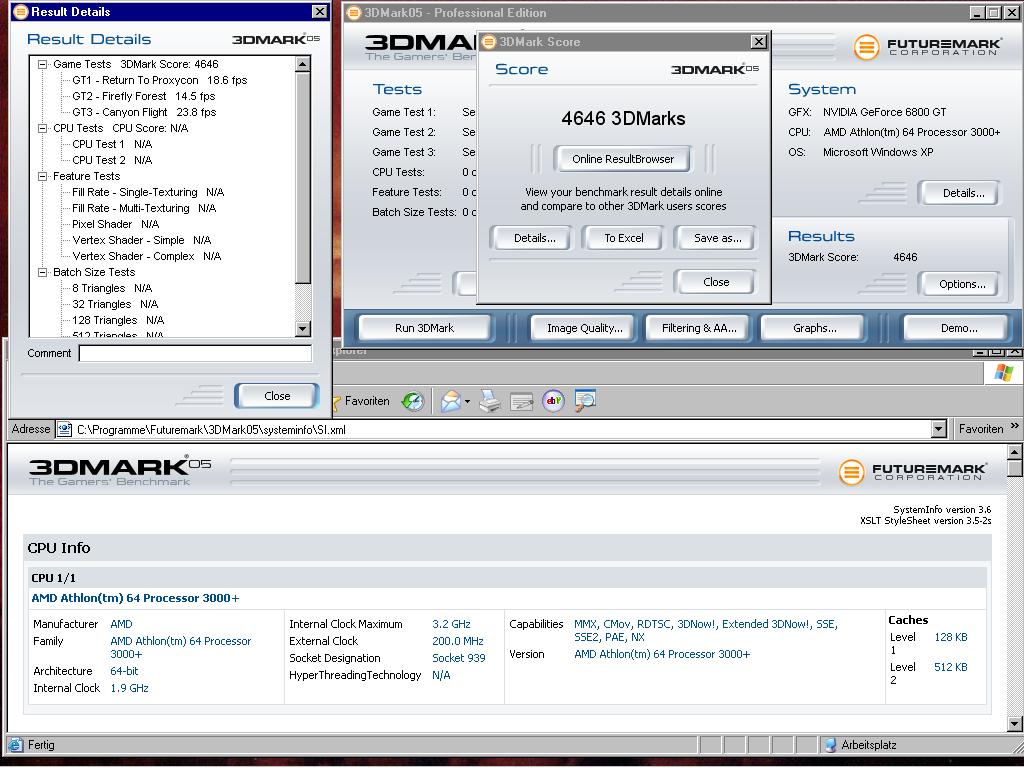Click Run 3DMark button

[424, 328]
